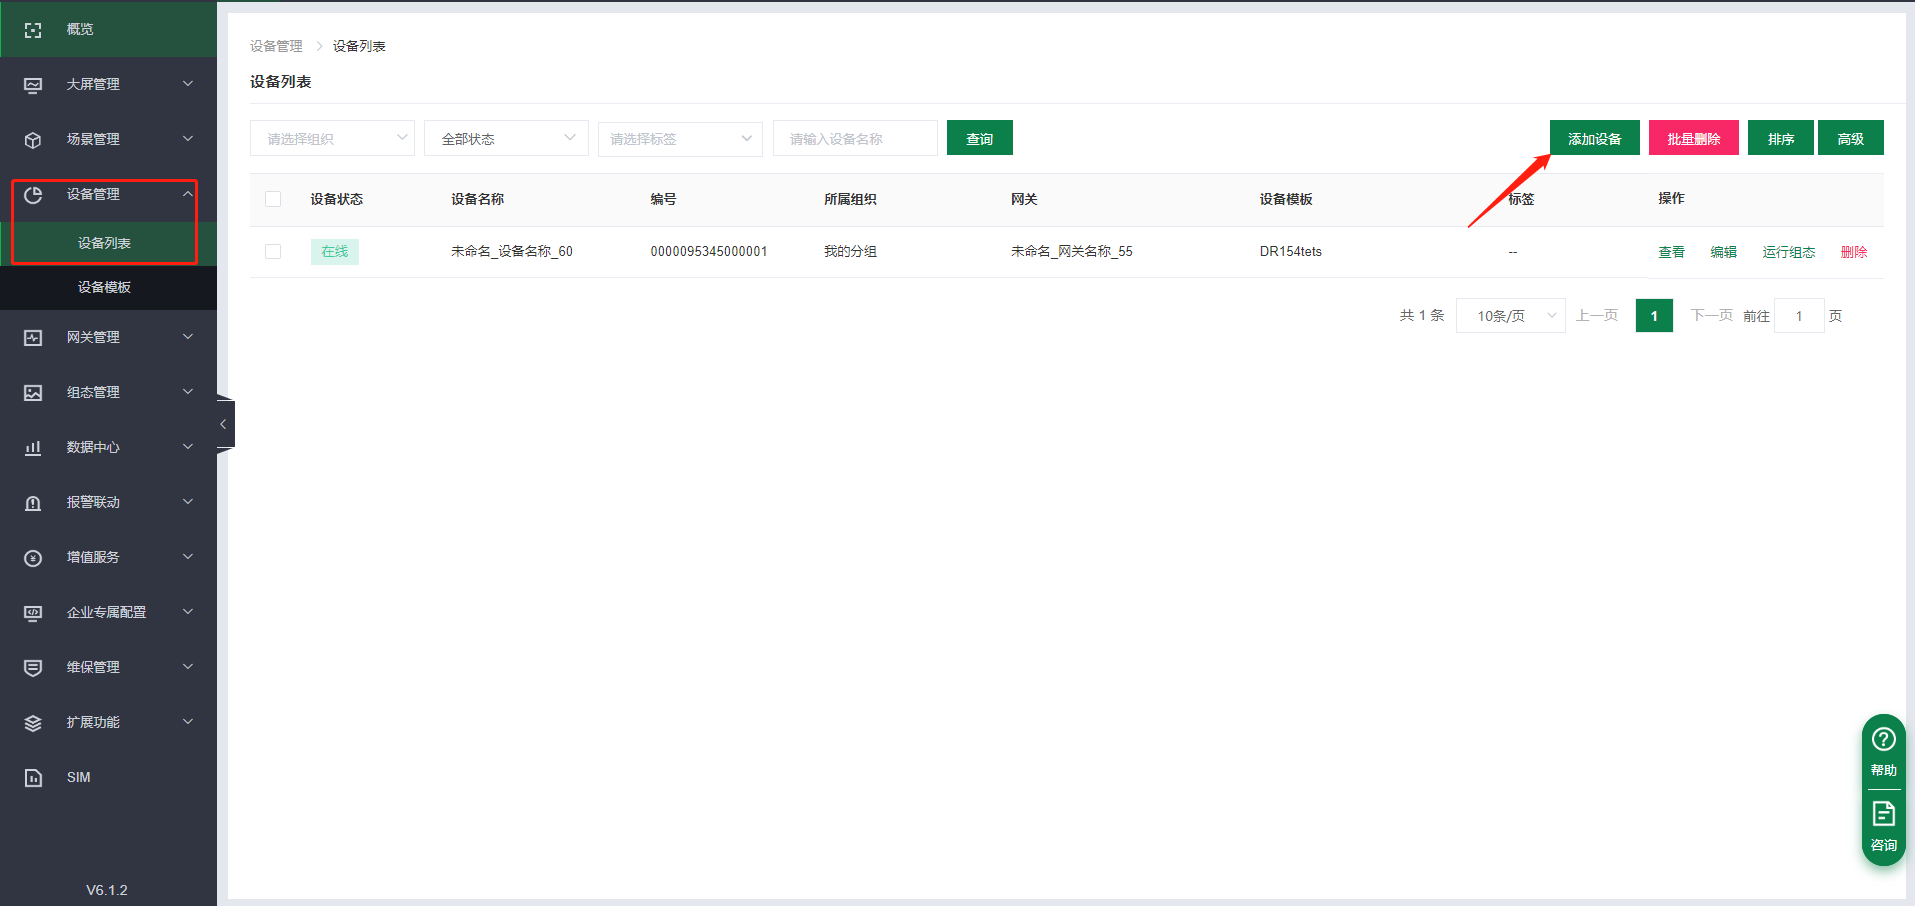Open the 请选择组织 organization dropdown
Screen dimensions: 1915x906
click(332, 139)
